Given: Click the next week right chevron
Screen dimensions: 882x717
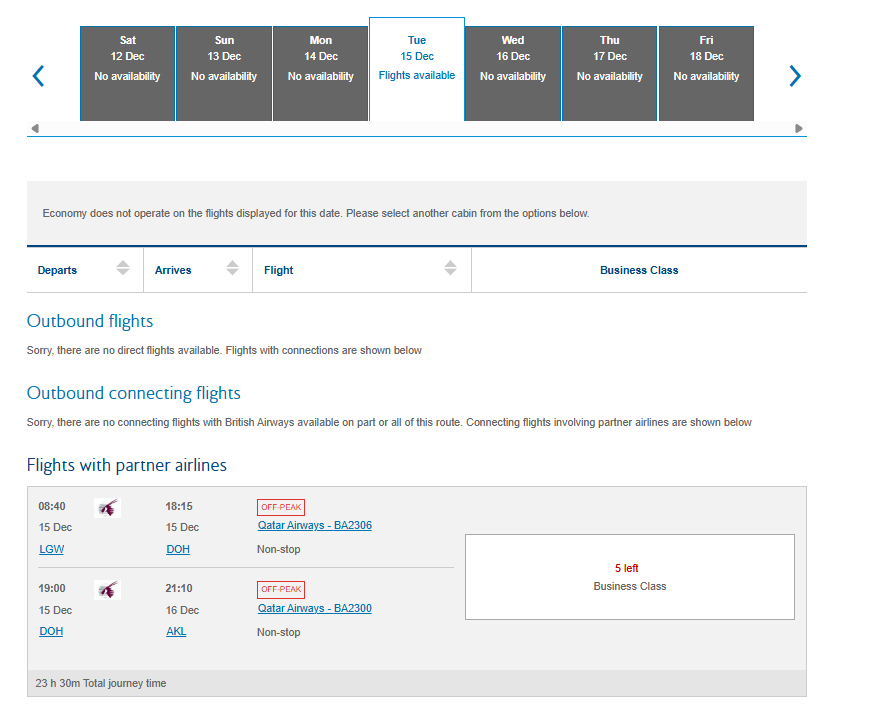Looking at the screenshot, I should click(794, 76).
